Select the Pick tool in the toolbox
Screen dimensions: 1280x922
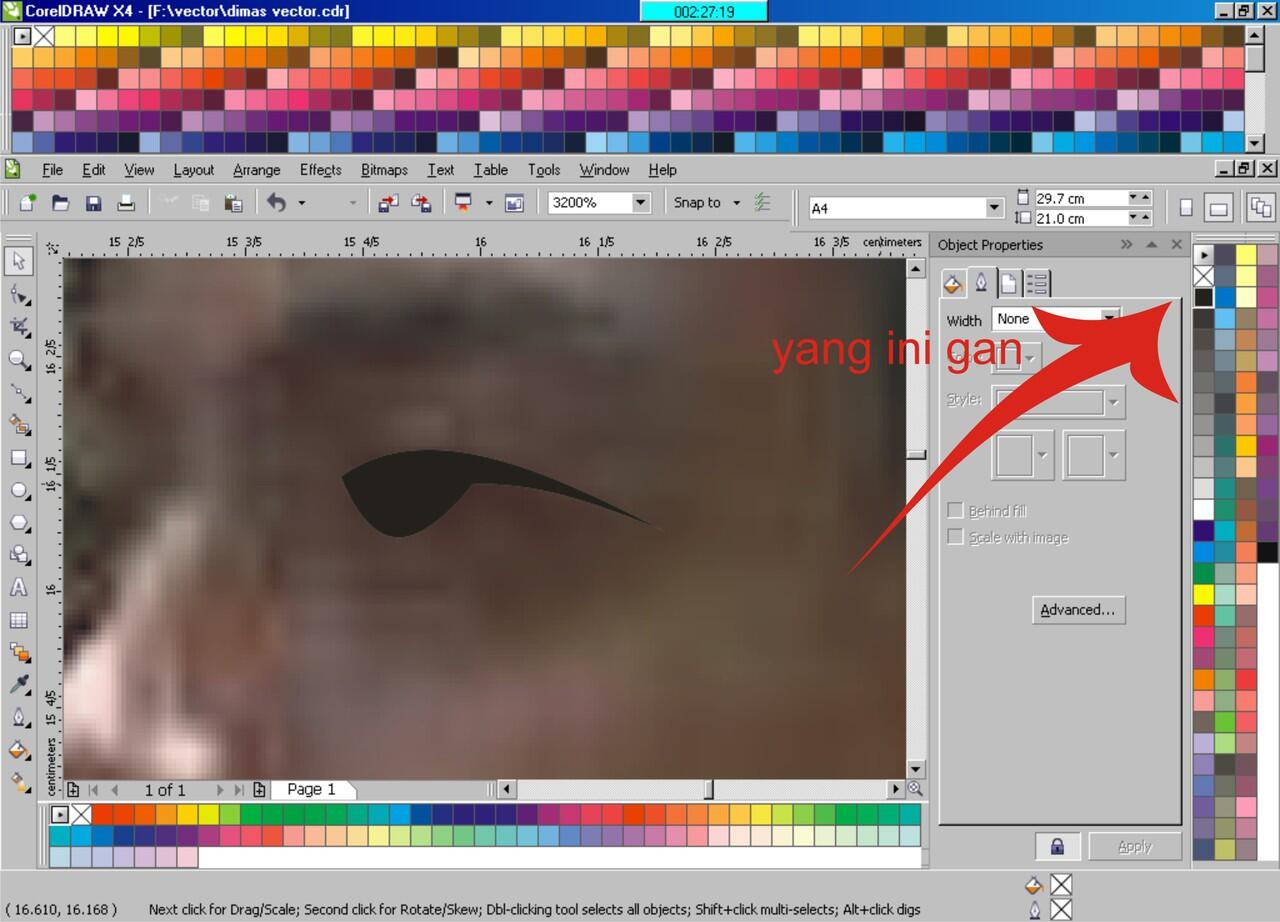point(19,261)
